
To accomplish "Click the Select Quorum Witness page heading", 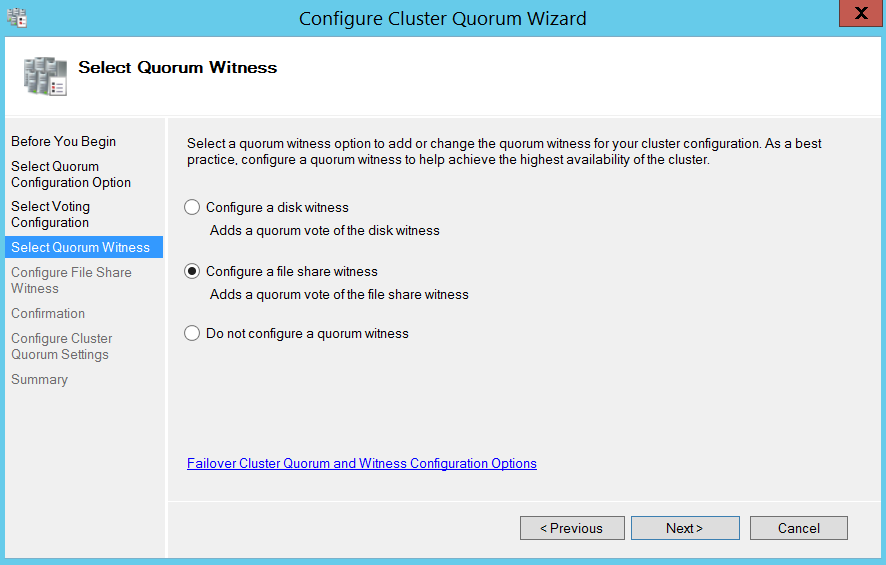I will coord(177,68).
